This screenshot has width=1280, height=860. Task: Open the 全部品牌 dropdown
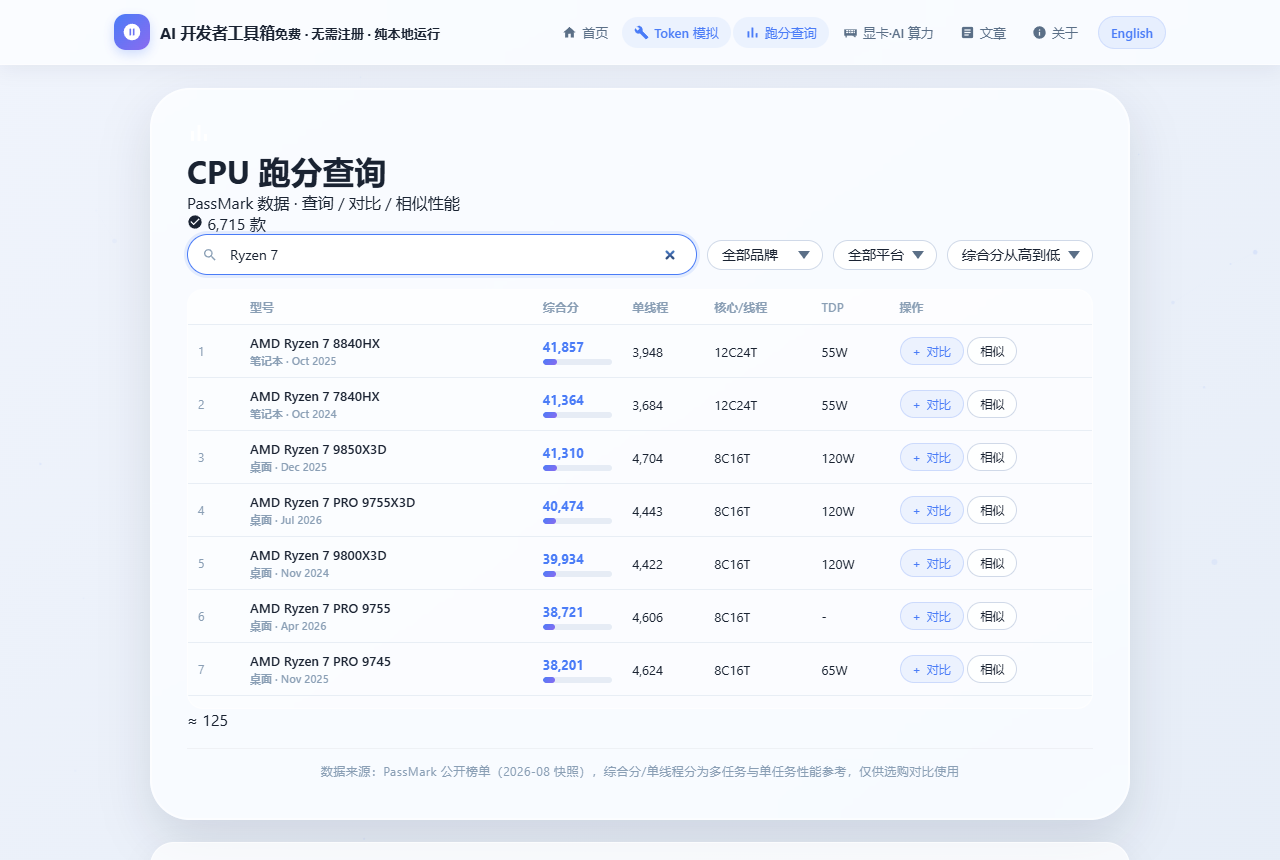tap(765, 255)
